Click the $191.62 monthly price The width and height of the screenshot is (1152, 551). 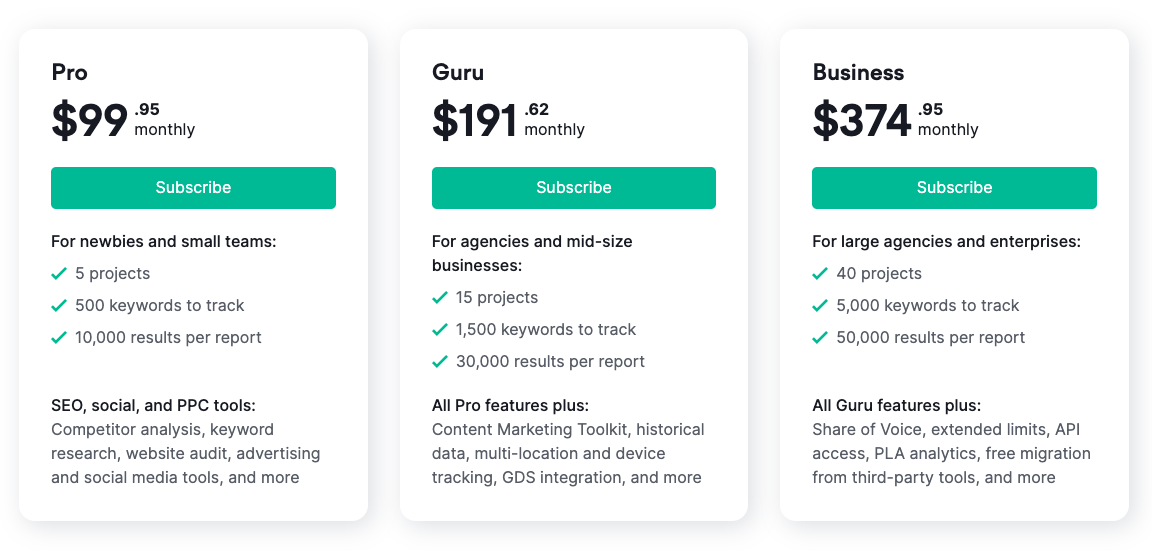(508, 120)
